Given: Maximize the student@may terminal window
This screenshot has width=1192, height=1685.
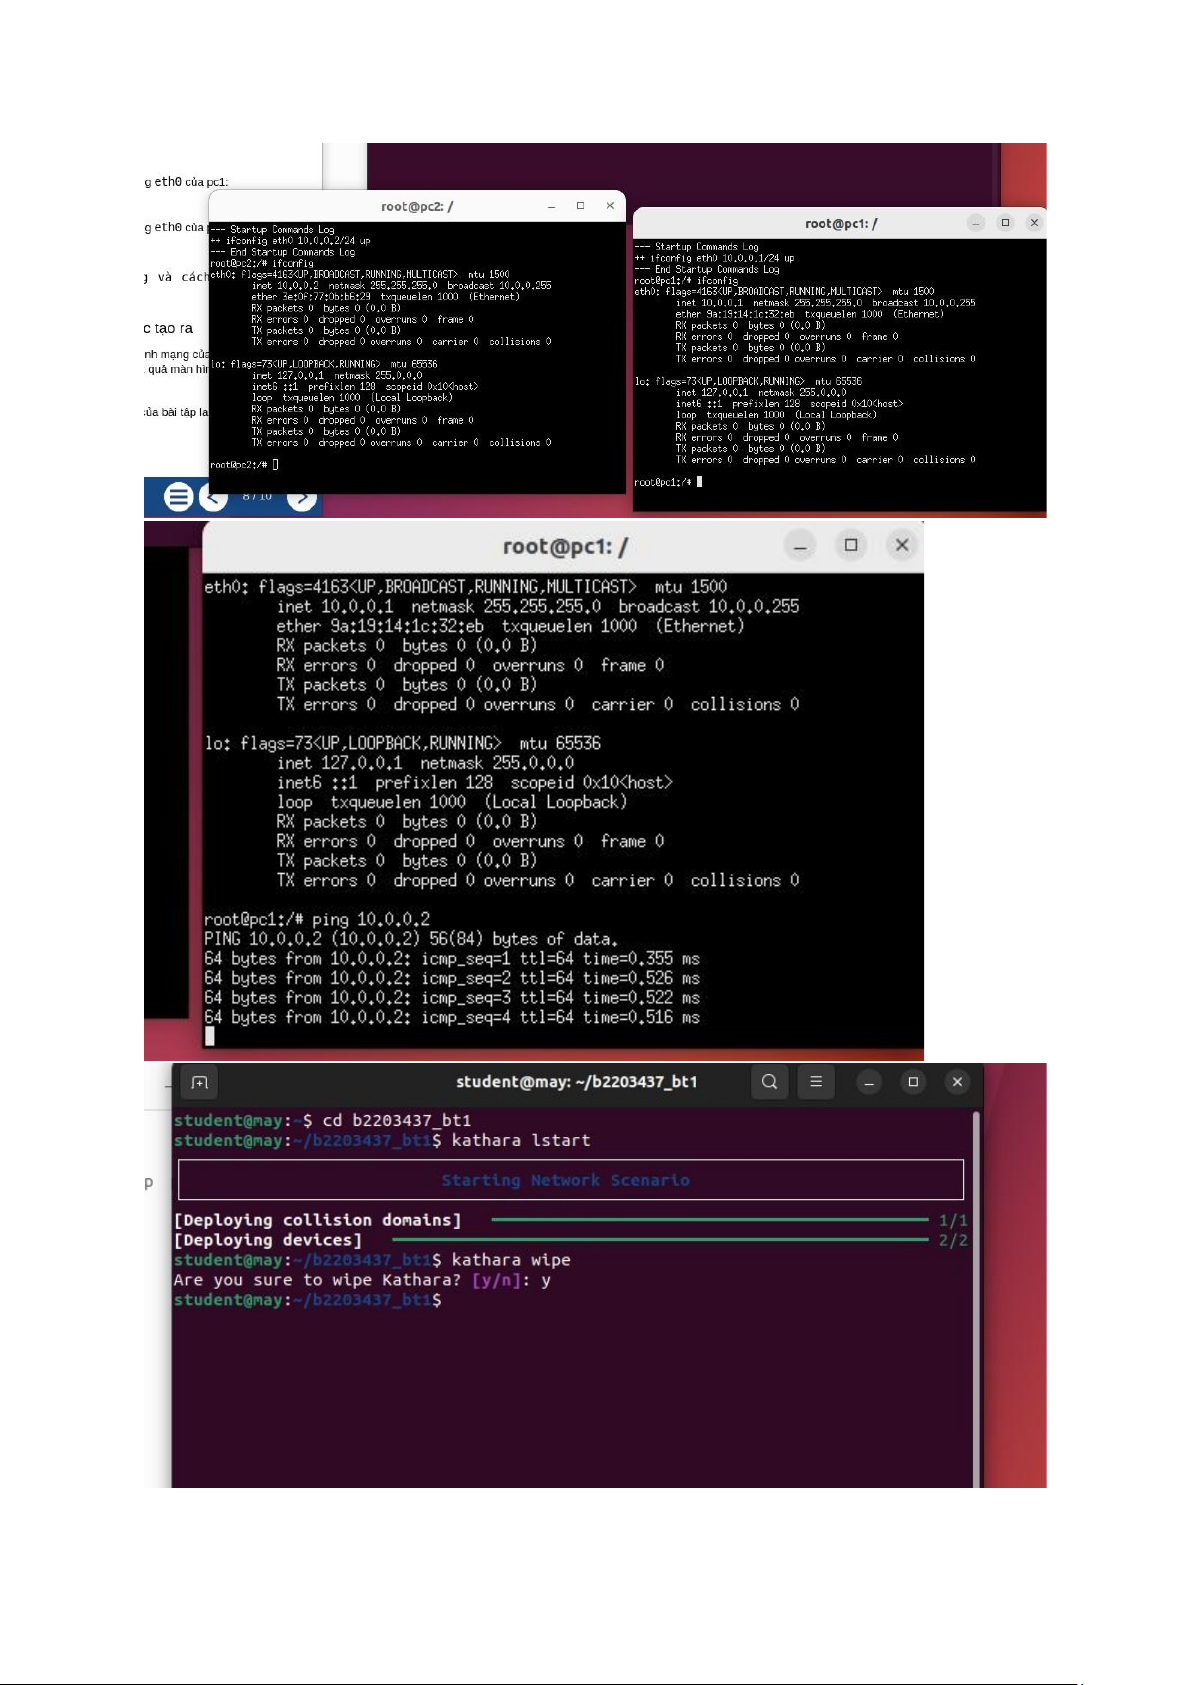Looking at the screenshot, I should coord(913,1082).
